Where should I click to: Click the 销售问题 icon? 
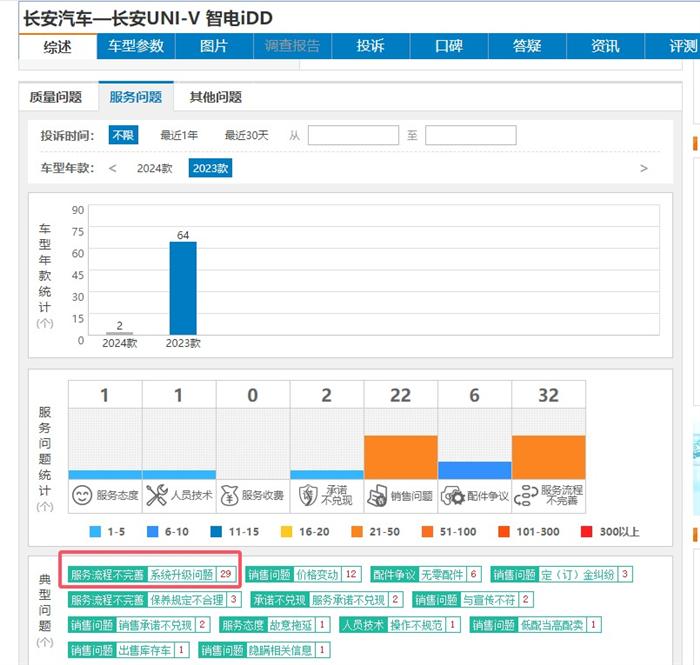click(x=377, y=496)
